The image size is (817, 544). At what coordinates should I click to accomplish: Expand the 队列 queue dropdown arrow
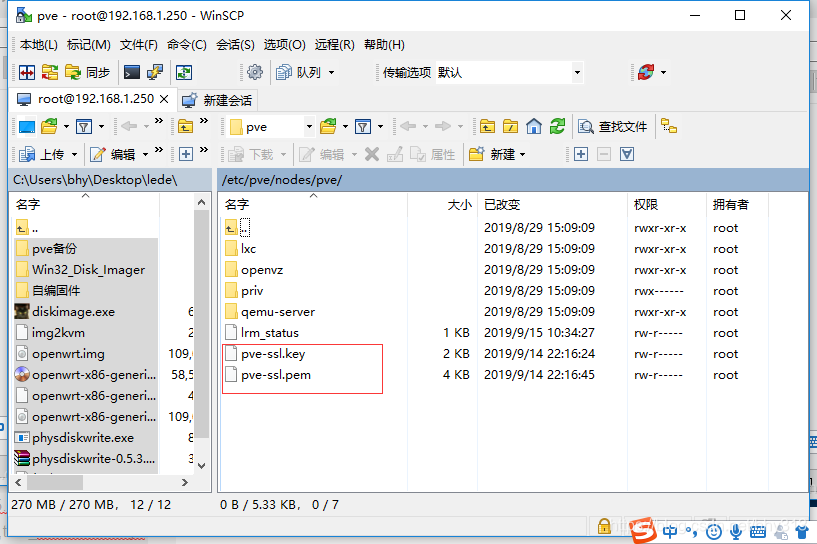331,72
